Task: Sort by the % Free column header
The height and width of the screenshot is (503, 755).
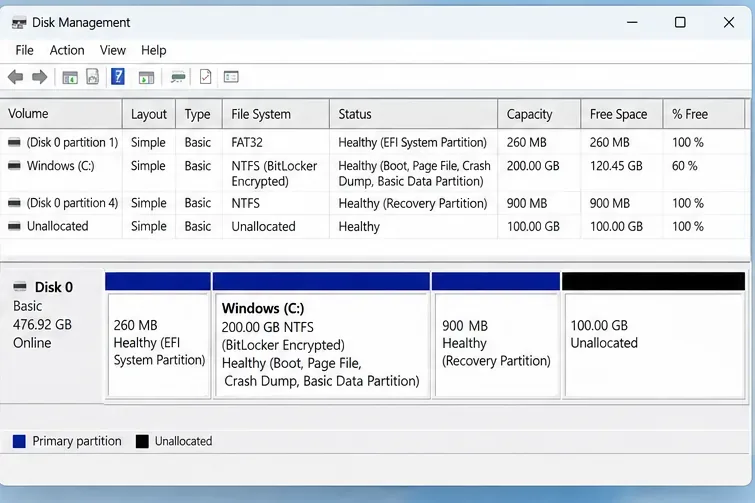Action: [x=704, y=114]
